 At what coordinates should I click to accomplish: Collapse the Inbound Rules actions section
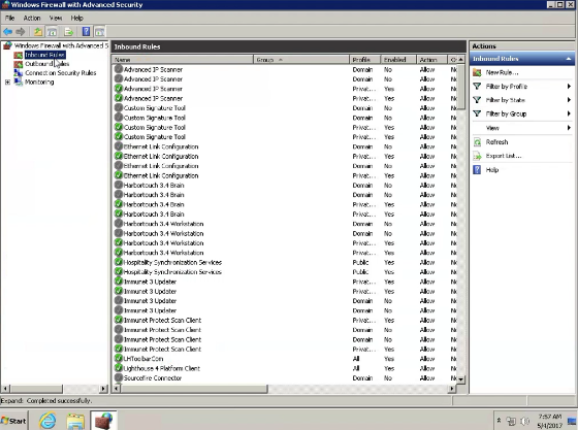(569, 59)
